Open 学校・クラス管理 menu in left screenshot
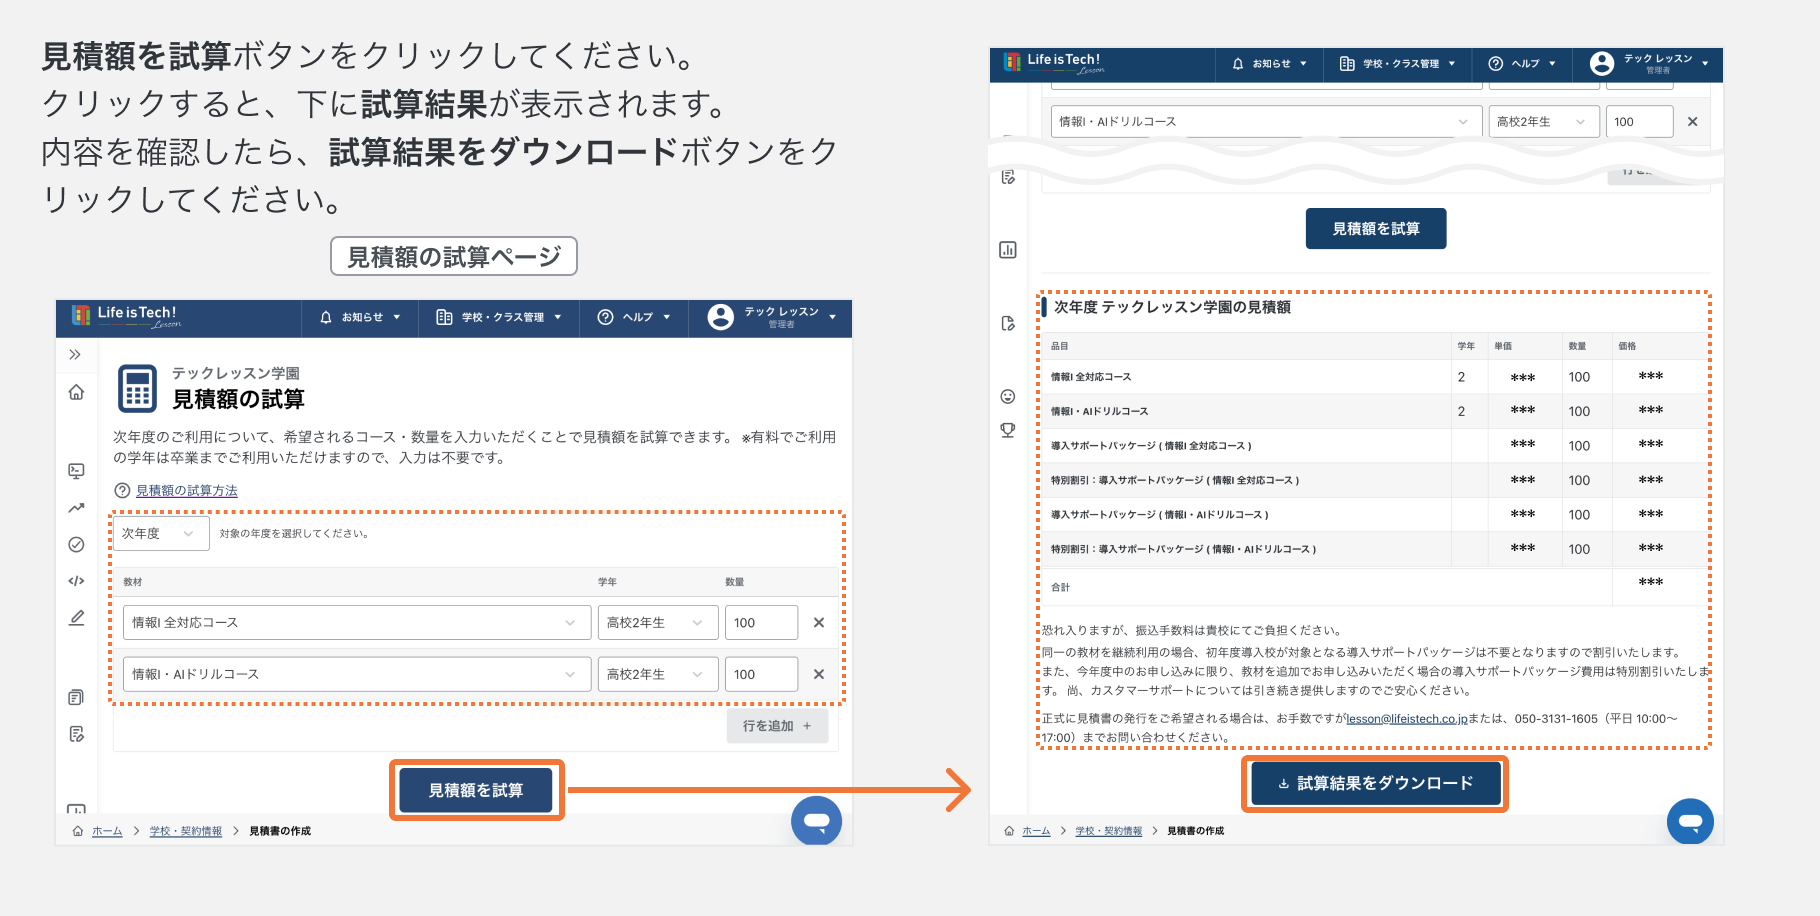This screenshot has height=916, width=1820. point(499,317)
